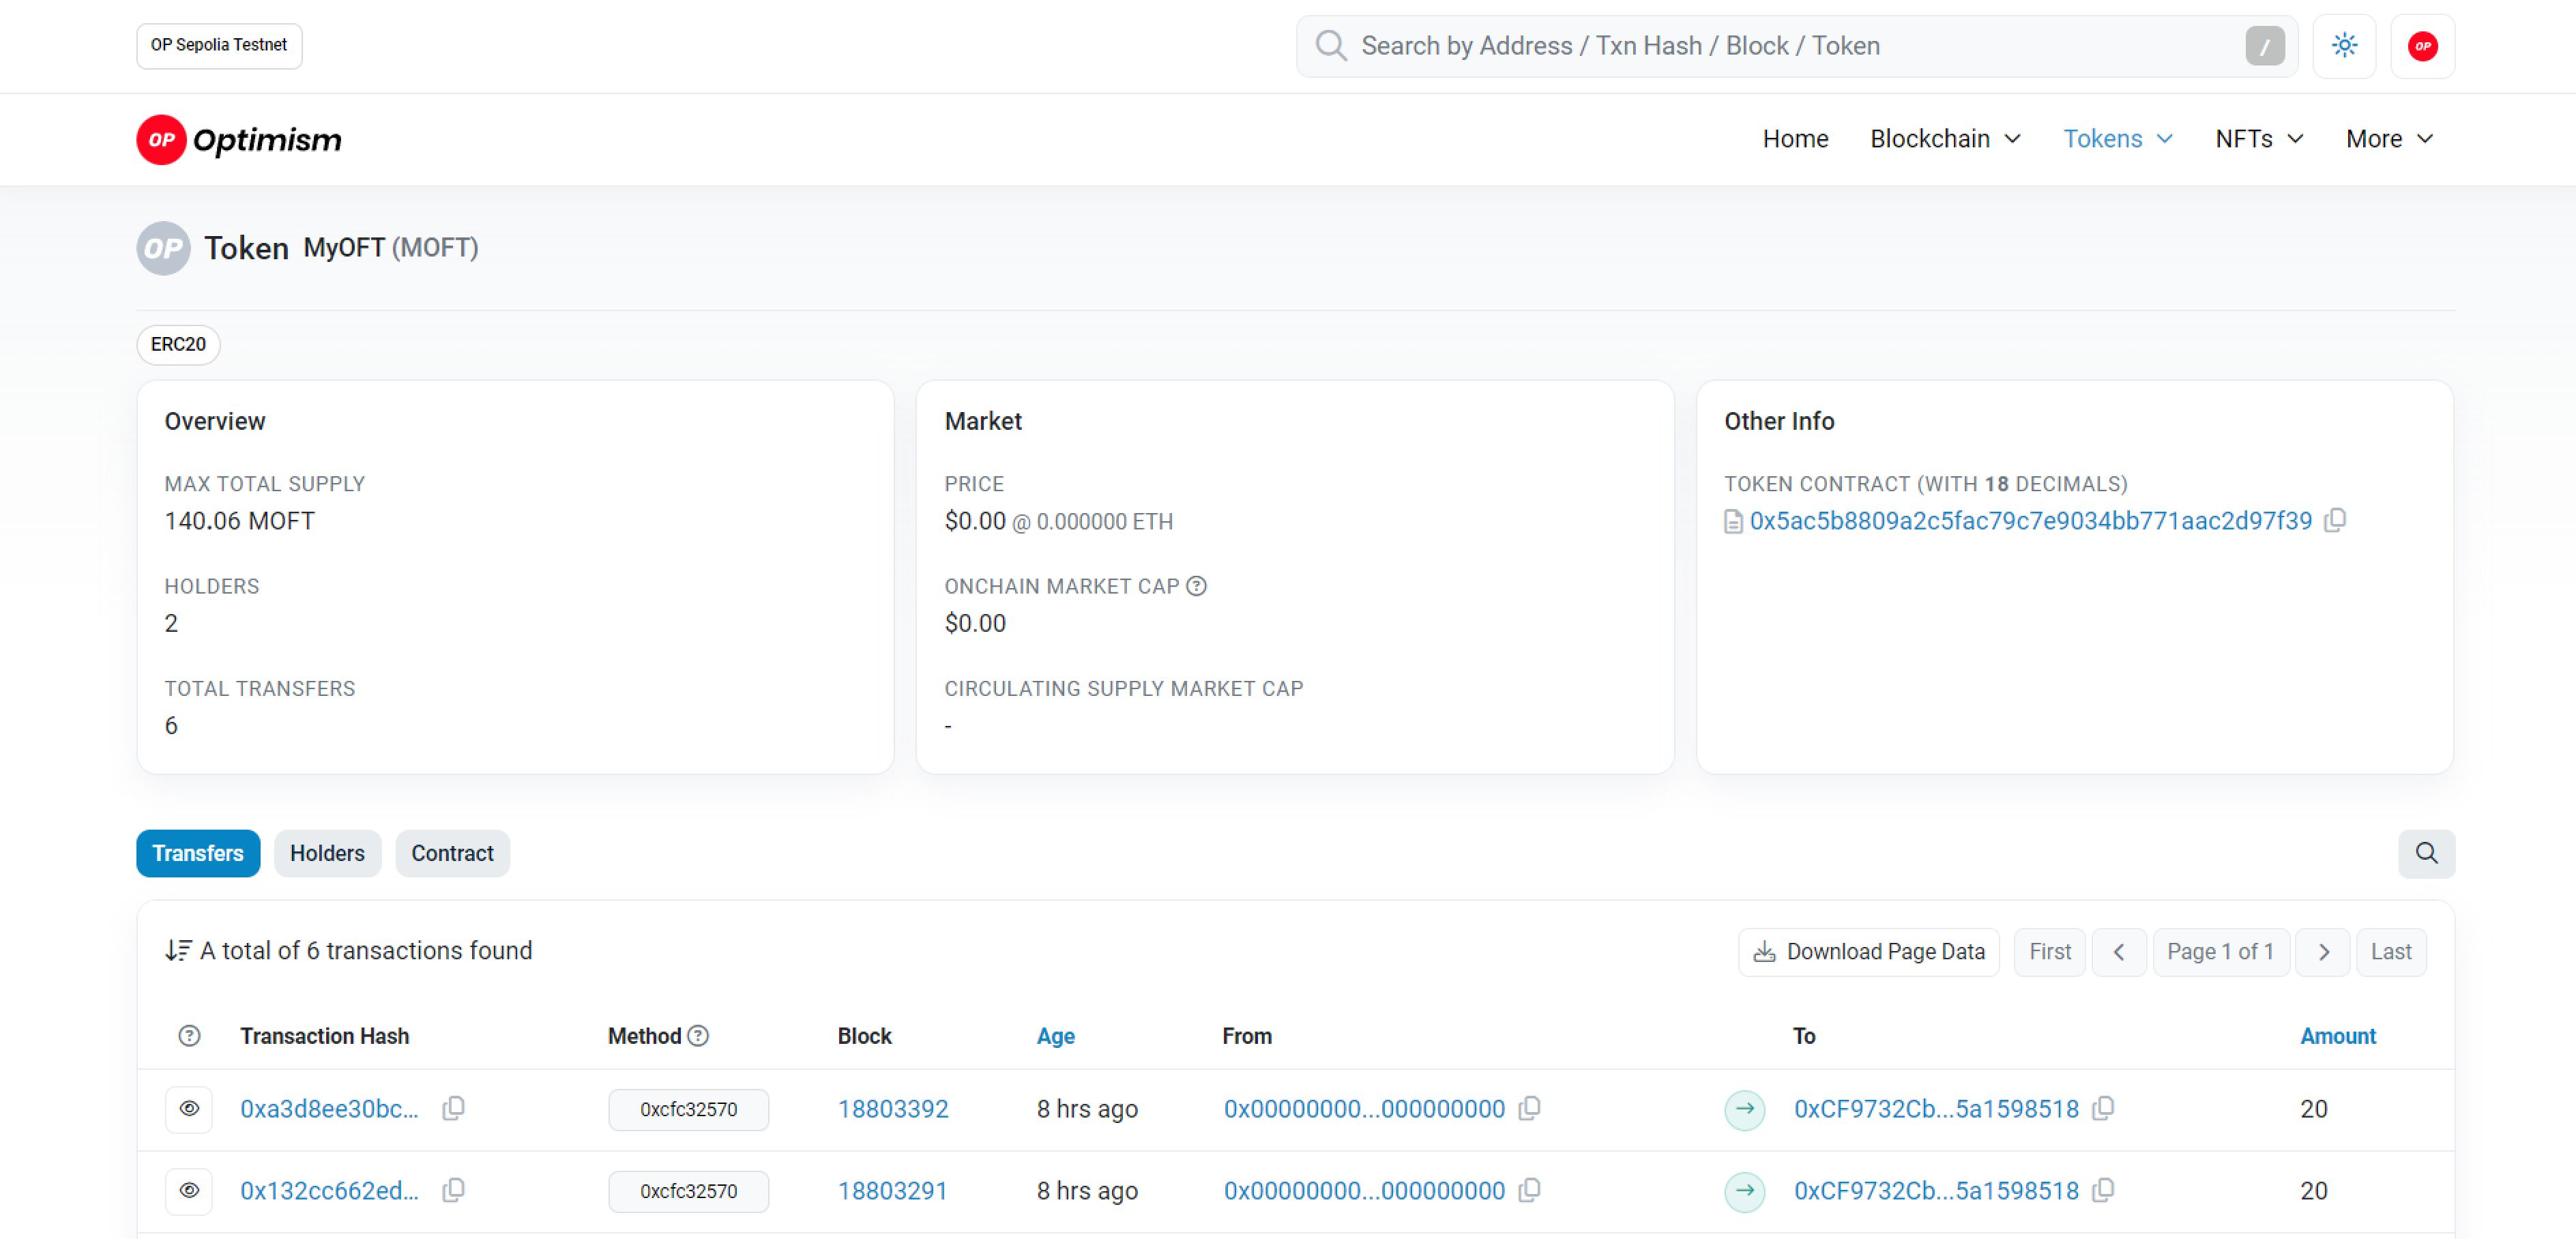The height and width of the screenshot is (1239, 2576).
Task: Expand the Tokens menu
Action: click(2118, 139)
